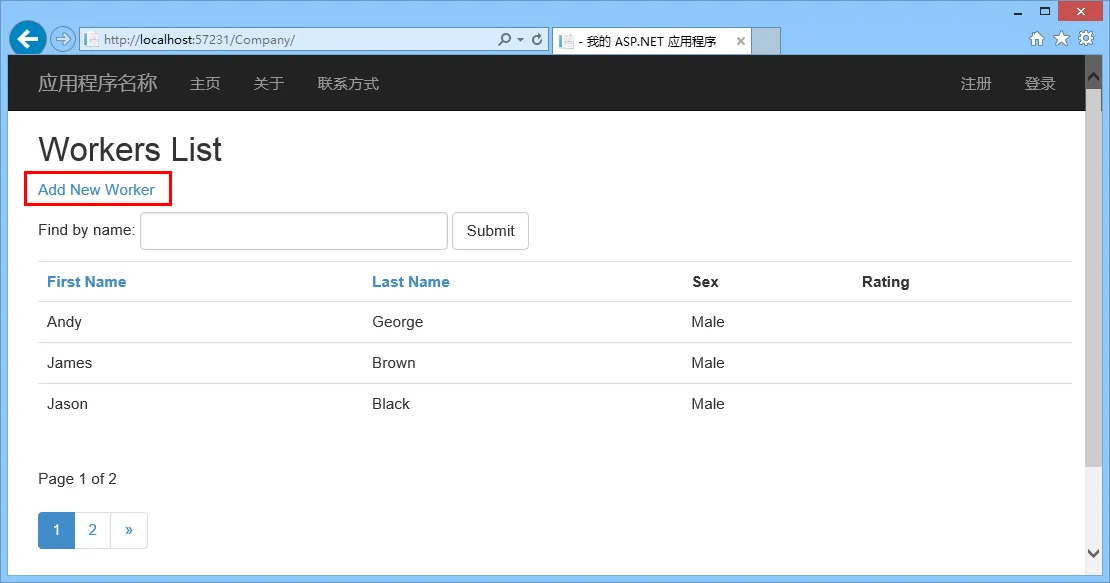This screenshot has width=1110, height=583.
Task: Click the browser forward arrow button
Action: [62, 40]
